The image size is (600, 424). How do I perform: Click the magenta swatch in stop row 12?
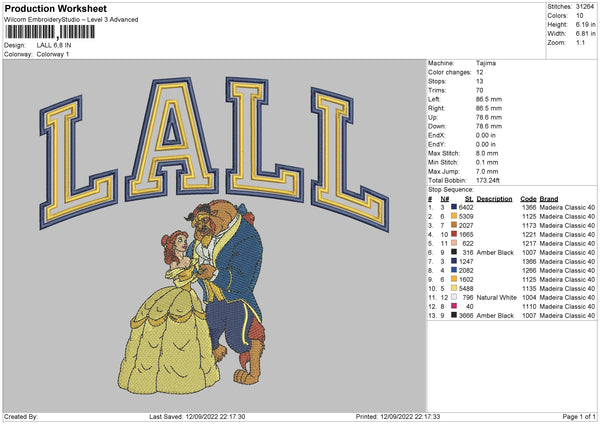pyautogui.click(x=454, y=306)
